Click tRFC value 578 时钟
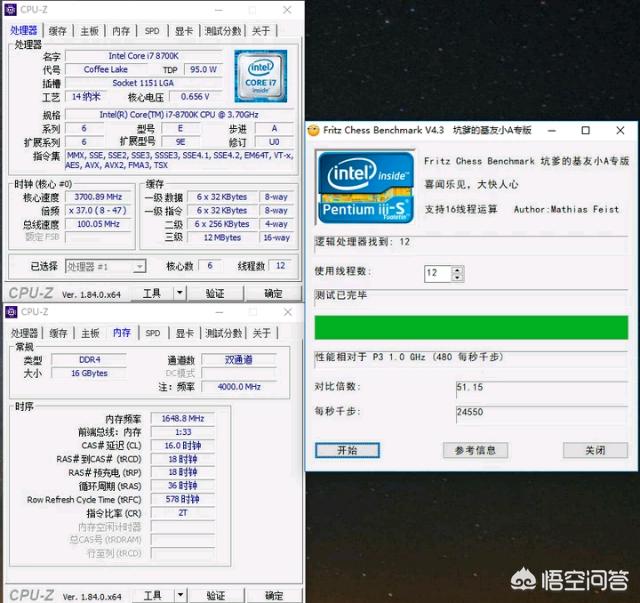 [183, 499]
